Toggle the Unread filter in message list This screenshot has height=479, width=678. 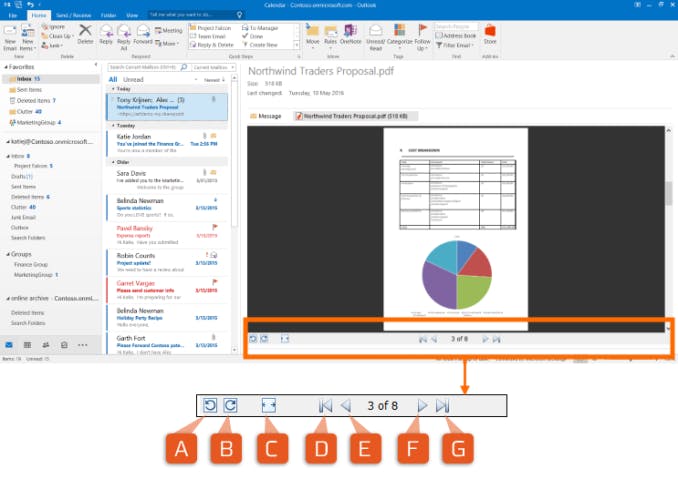click(x=131, y=78)
